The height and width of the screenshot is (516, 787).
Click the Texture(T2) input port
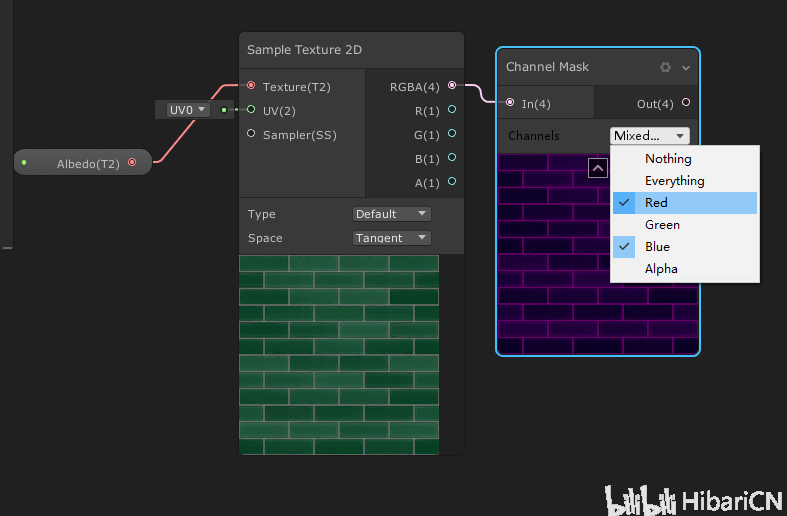pyautogui.click(x=251, y=86)
